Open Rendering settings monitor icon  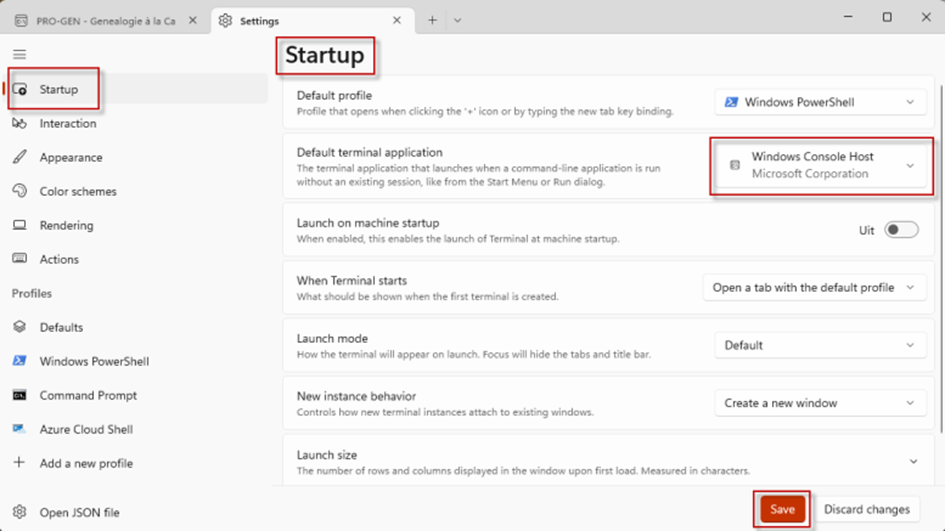point(20,225)
